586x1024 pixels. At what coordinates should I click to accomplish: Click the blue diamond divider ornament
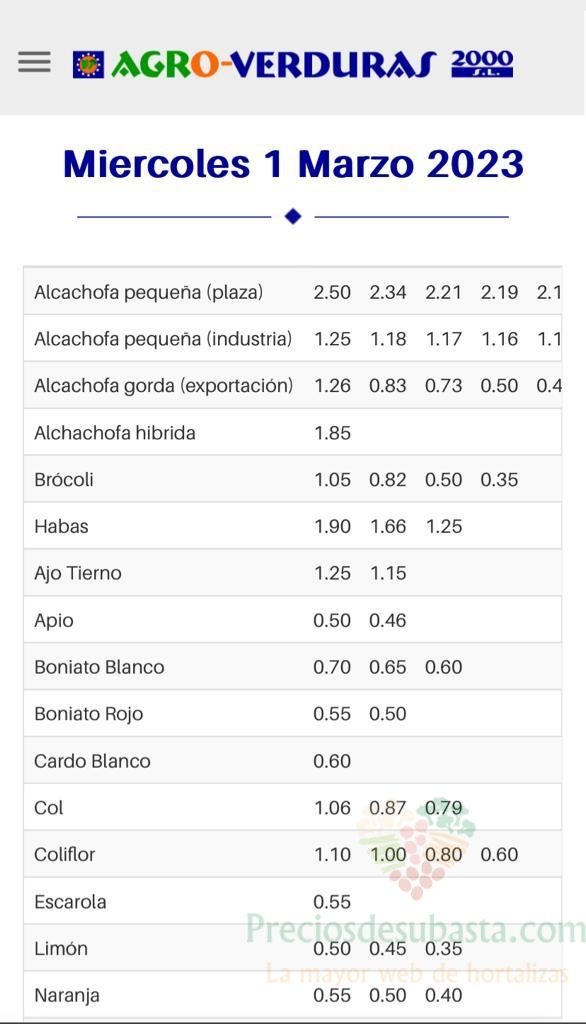[293, 216]
